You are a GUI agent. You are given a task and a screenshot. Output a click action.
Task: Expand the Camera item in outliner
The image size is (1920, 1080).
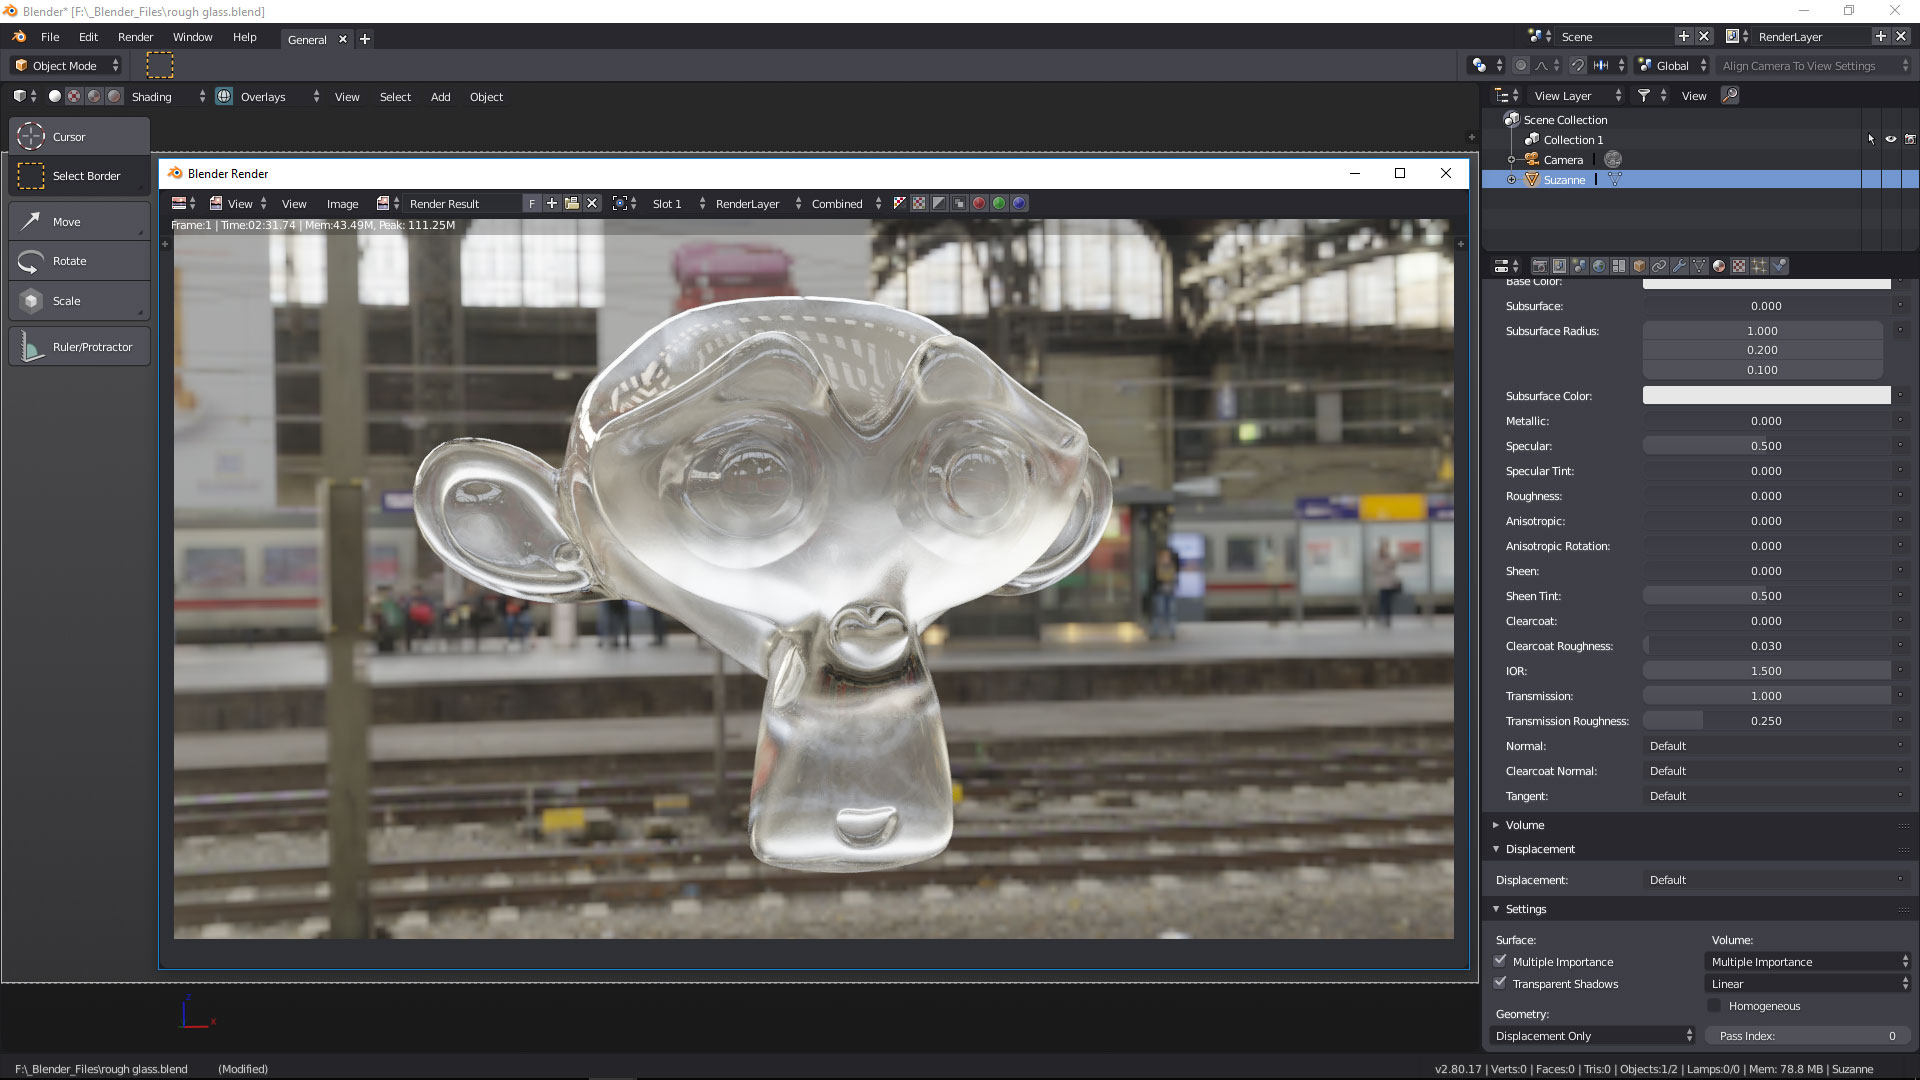pos(1511,160)
